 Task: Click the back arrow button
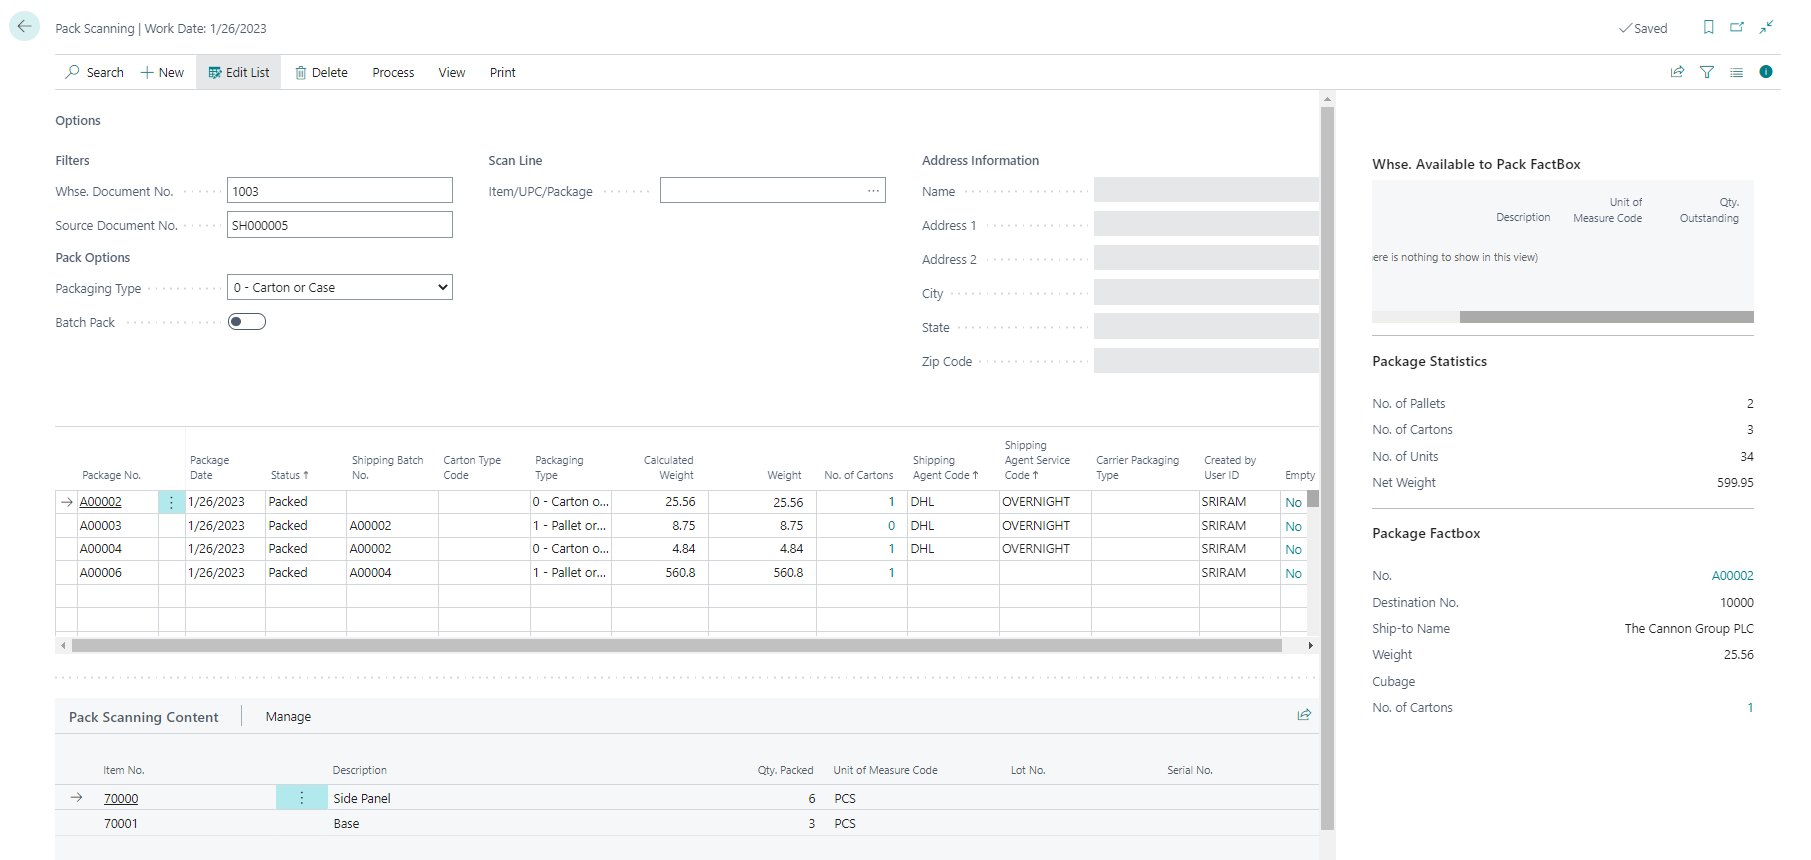click(24, 27)
